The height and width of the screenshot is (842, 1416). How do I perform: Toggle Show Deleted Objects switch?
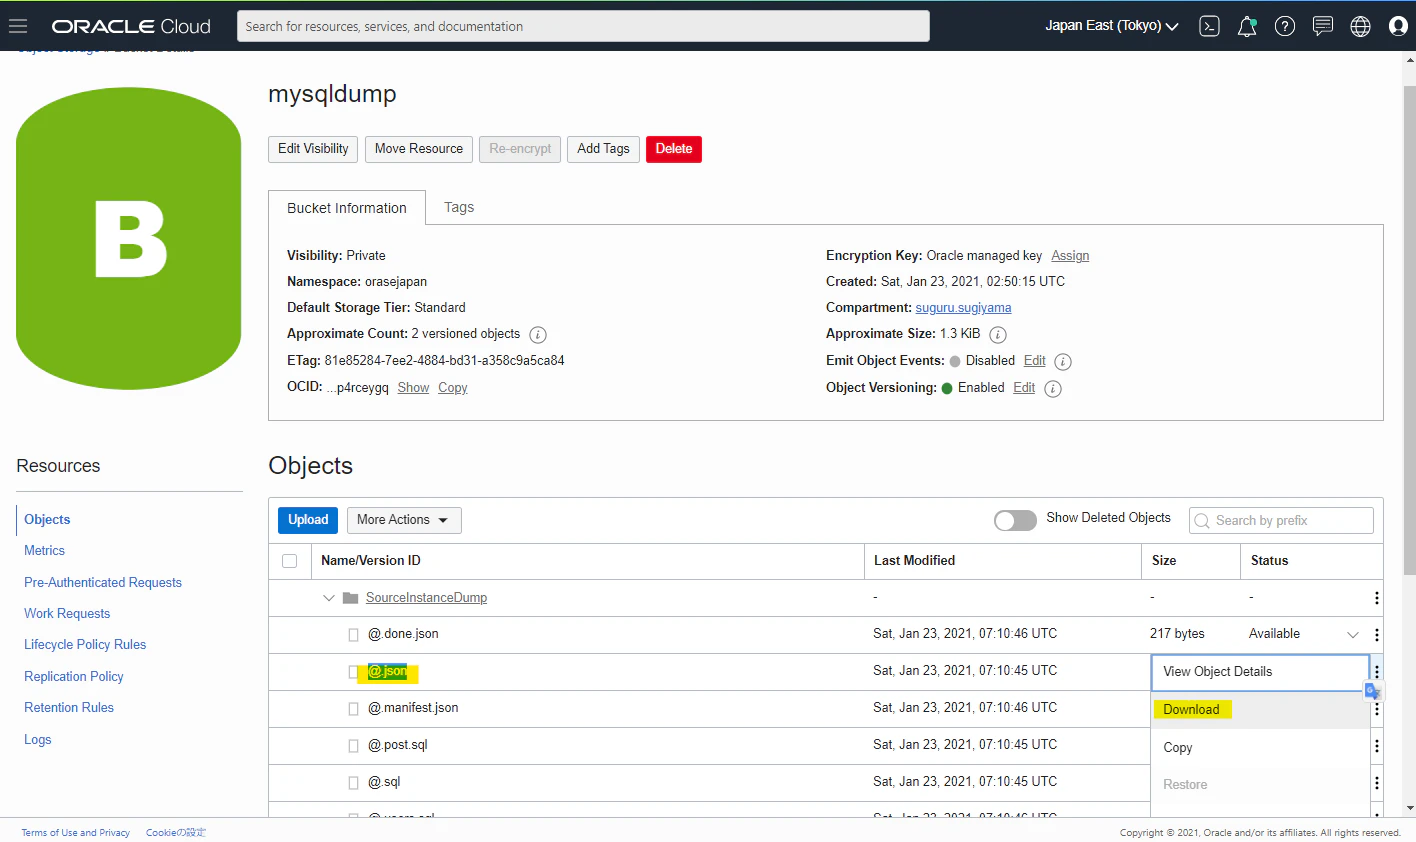pos(1015,520)
